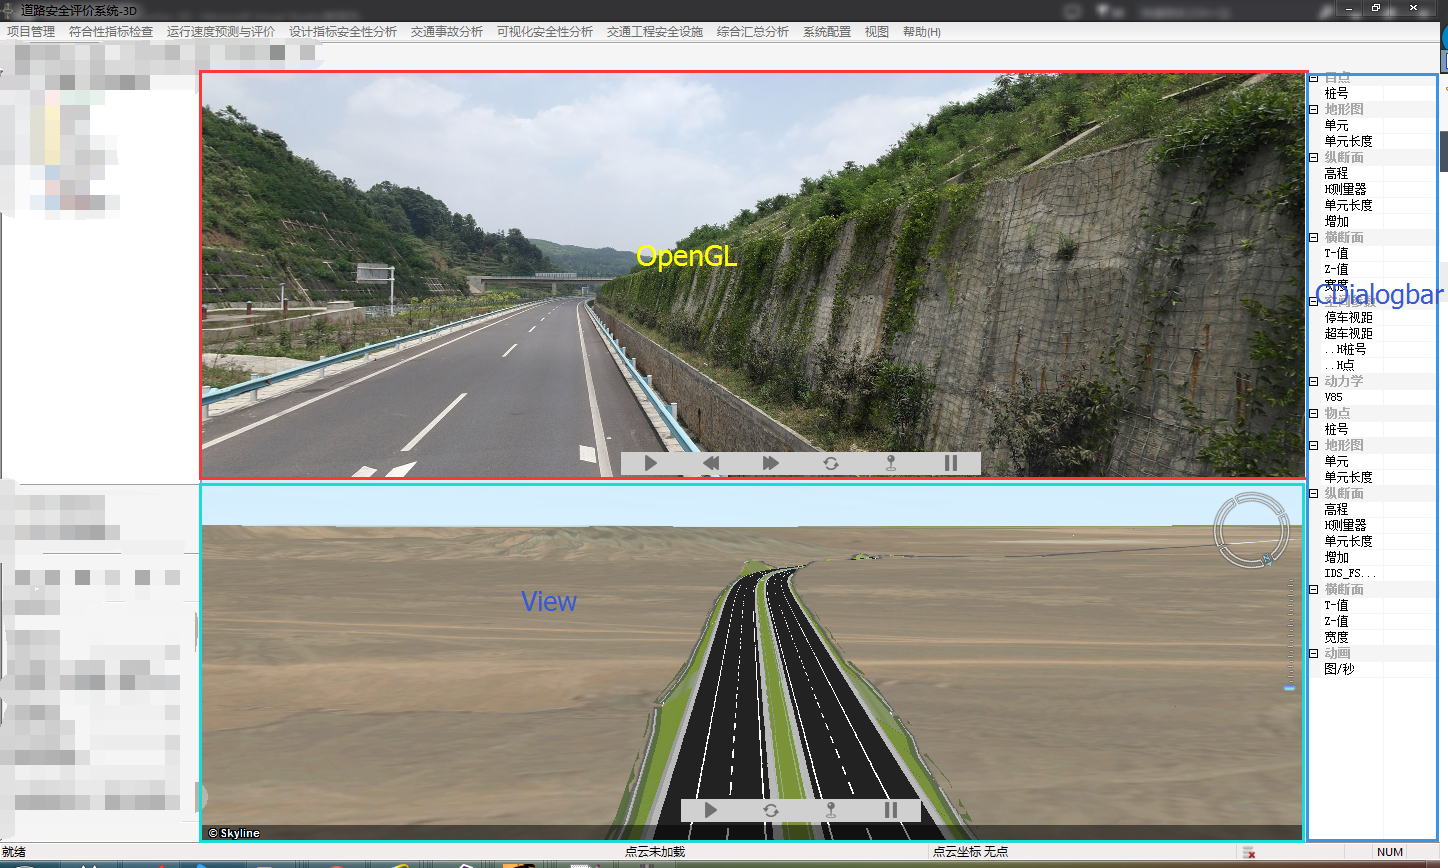Screen dimensions: 1448x868
Task: Click the loop playback icon in the OpenGL panel
Action: coord(830,463)
